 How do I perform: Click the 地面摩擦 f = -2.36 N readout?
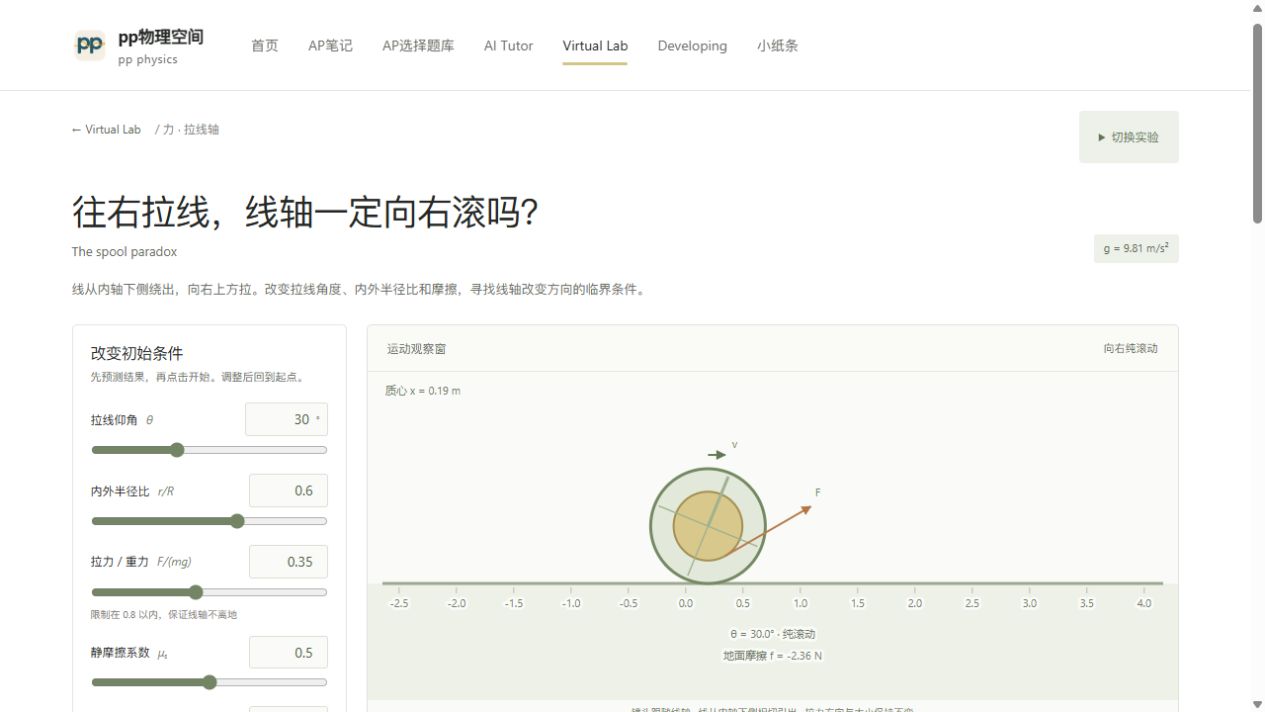tap(772, 656)
